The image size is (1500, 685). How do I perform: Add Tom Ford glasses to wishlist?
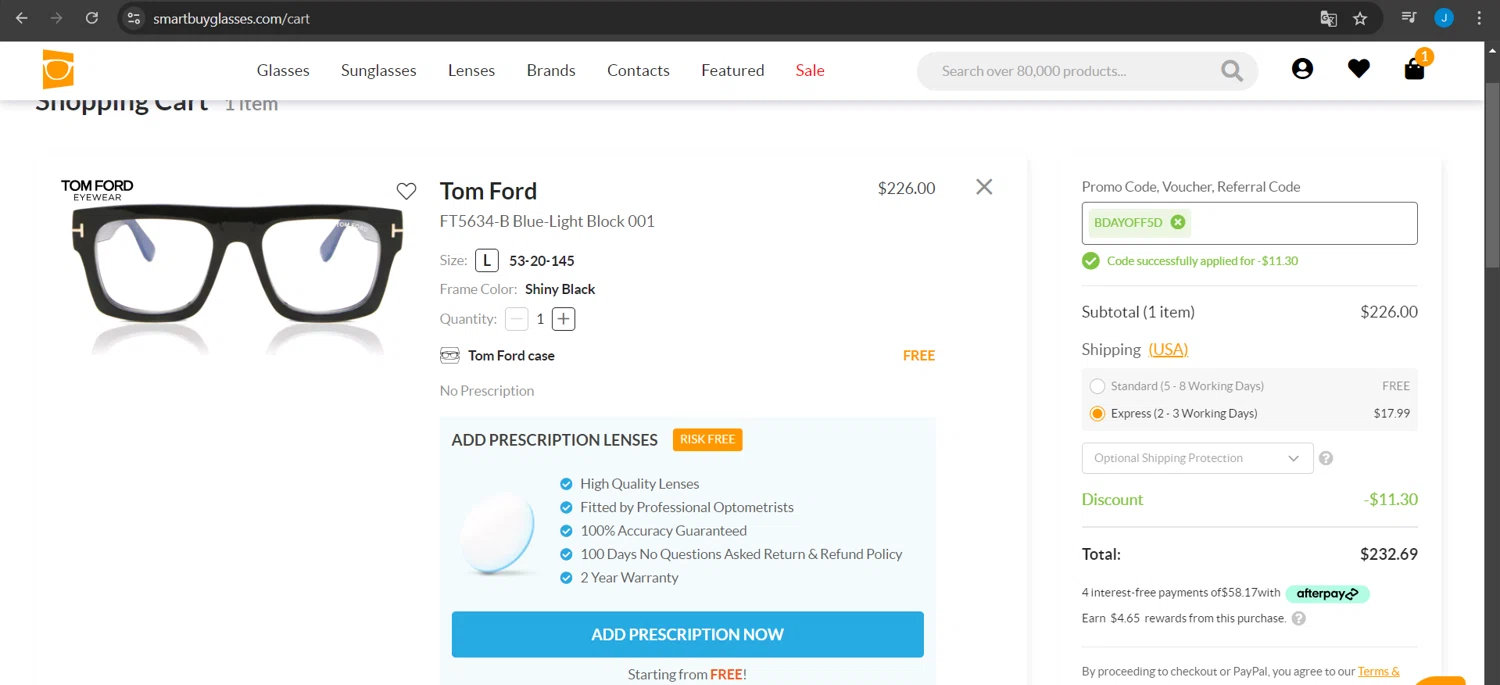point(406,191)
